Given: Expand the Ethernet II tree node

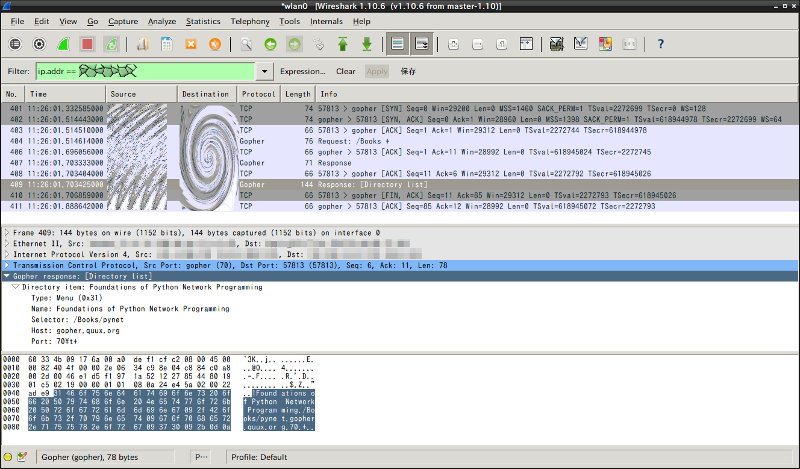Looking at the screenshot, I should [7, 243].
